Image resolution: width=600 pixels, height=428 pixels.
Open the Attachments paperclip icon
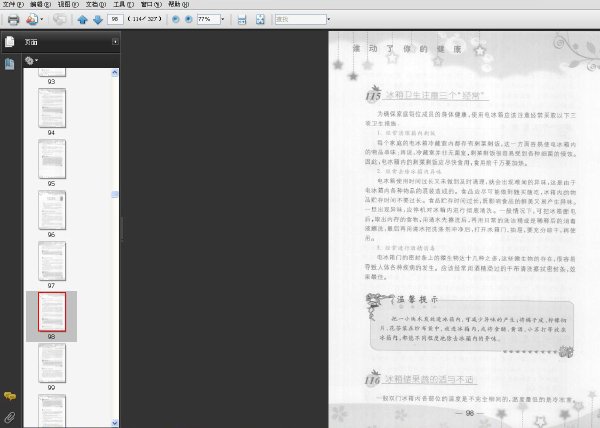click(x=10, y=417)
